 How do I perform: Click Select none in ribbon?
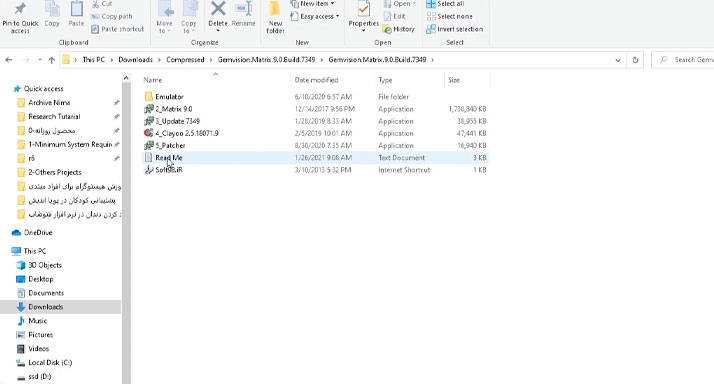tap(450, 16)
